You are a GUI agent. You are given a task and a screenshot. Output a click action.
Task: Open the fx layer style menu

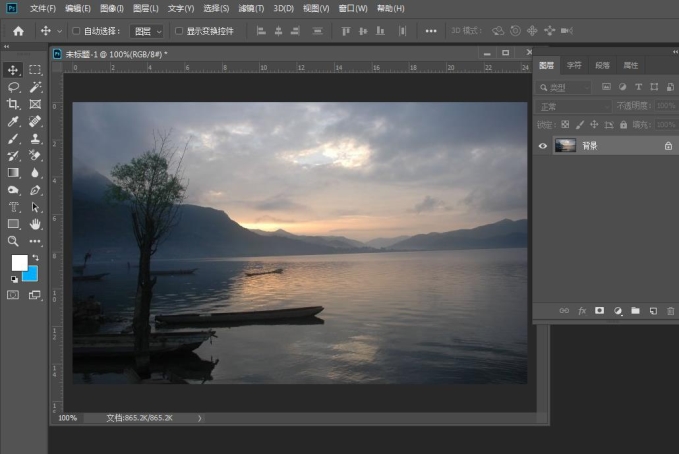[x=581, y=311]
